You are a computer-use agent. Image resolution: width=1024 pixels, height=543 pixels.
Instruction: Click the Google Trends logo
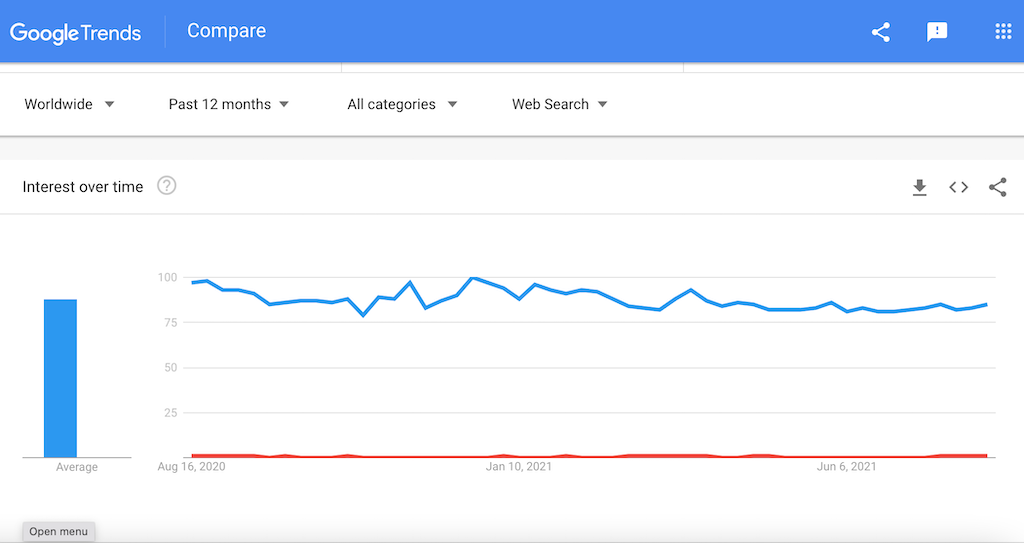coord(76,32)
